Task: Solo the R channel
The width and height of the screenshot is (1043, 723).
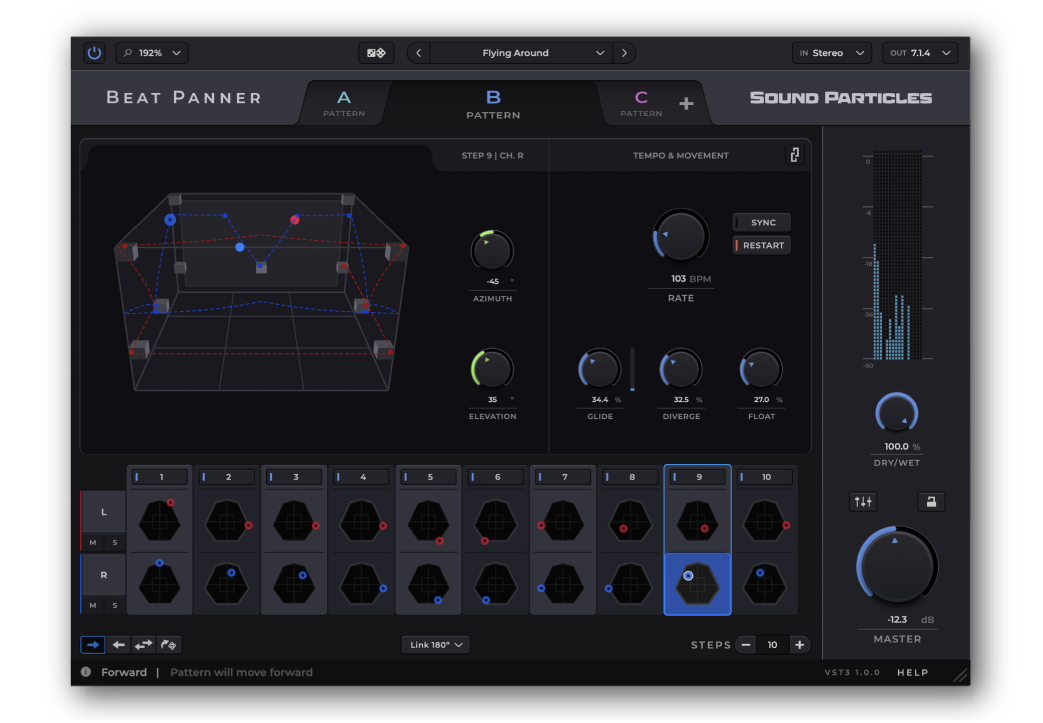Action: click(115, 605)
